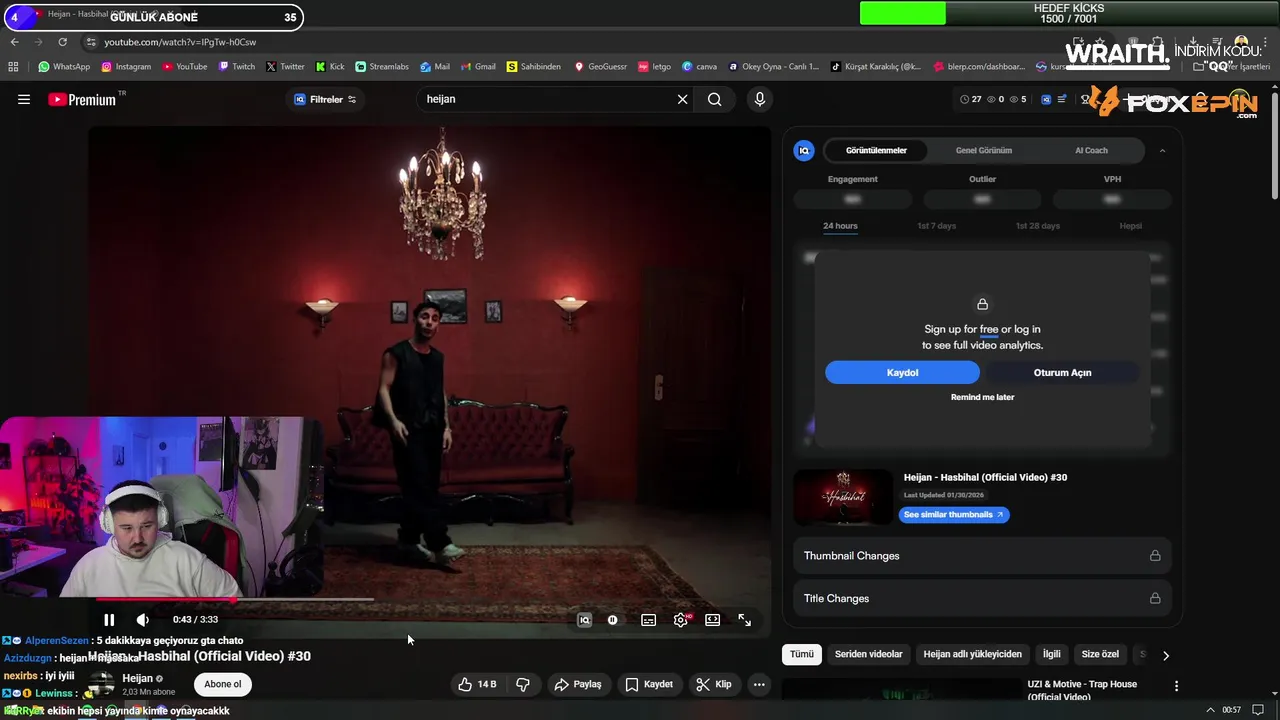Screen dimensions: 1280x720
Task: Mute the video volume icon
Action: pos(143,620)
